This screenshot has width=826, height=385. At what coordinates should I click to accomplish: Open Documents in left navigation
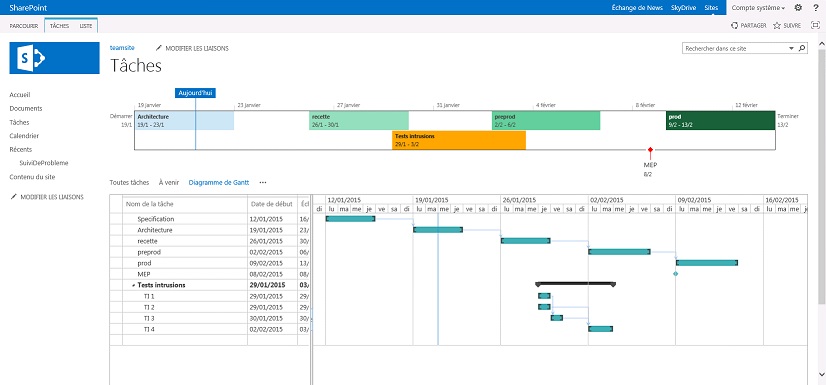[26, 108]
